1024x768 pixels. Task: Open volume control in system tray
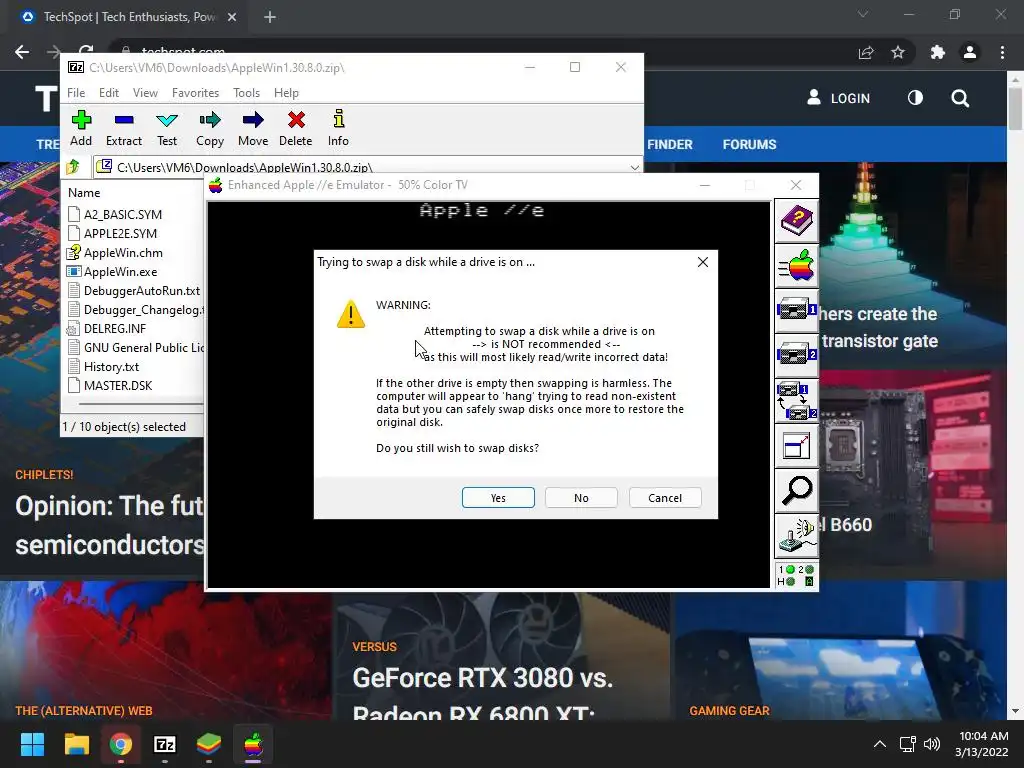[932, 744]
